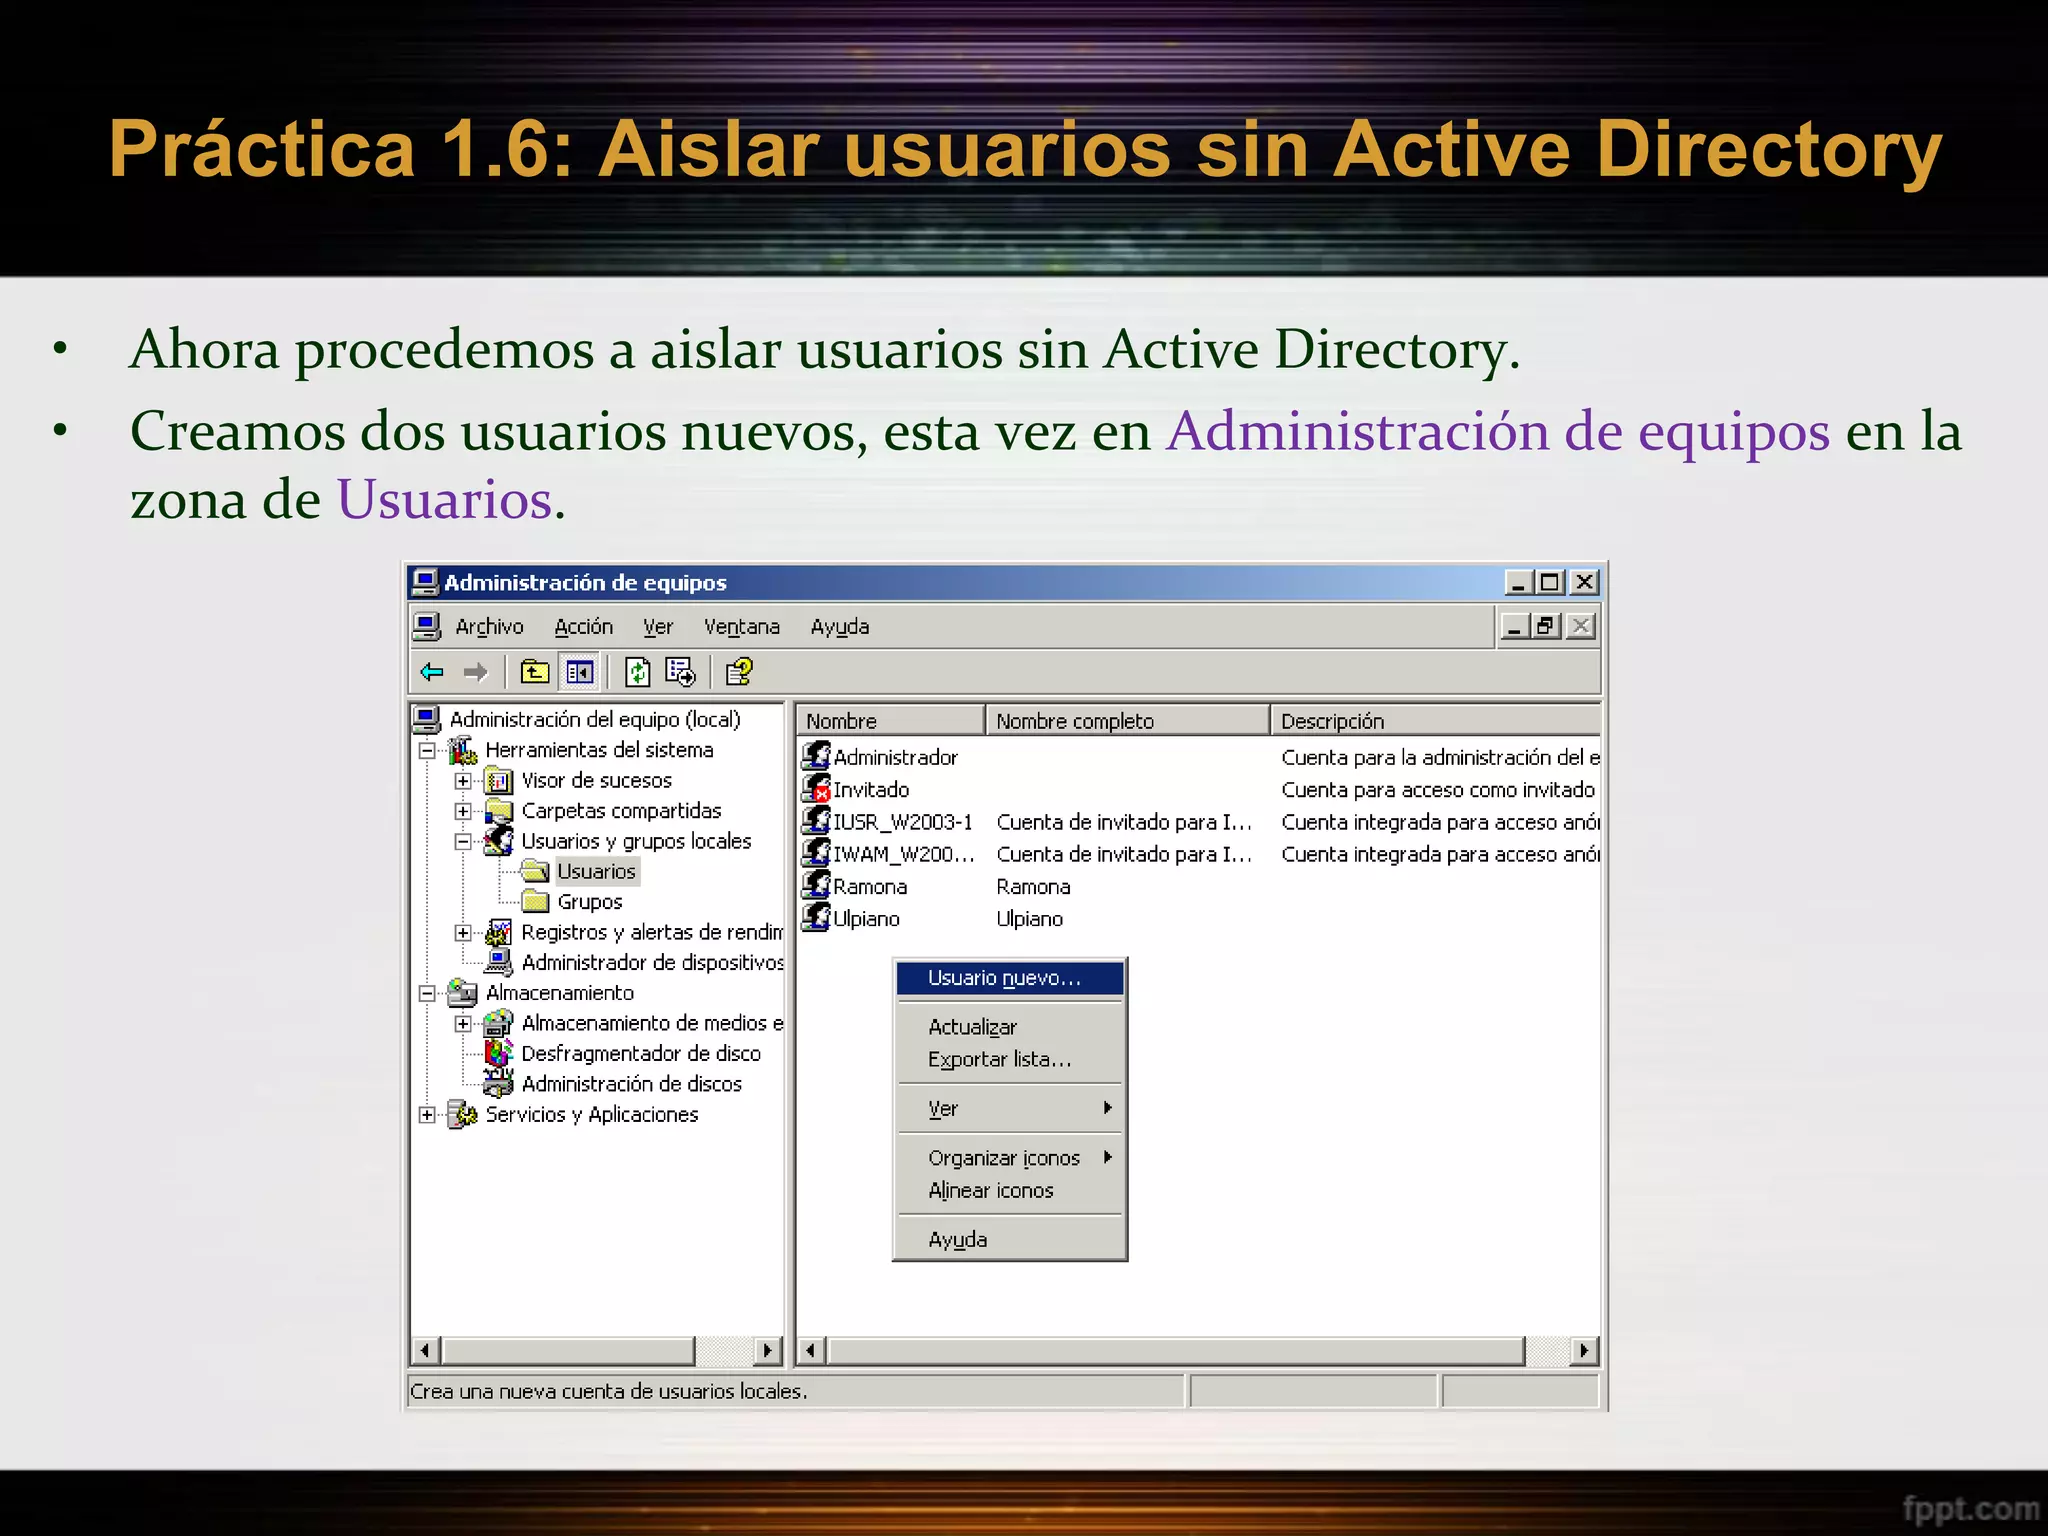Open the Ver menu in menu bar
The image size is (2048, 1536).
click(x=658, y=626)
